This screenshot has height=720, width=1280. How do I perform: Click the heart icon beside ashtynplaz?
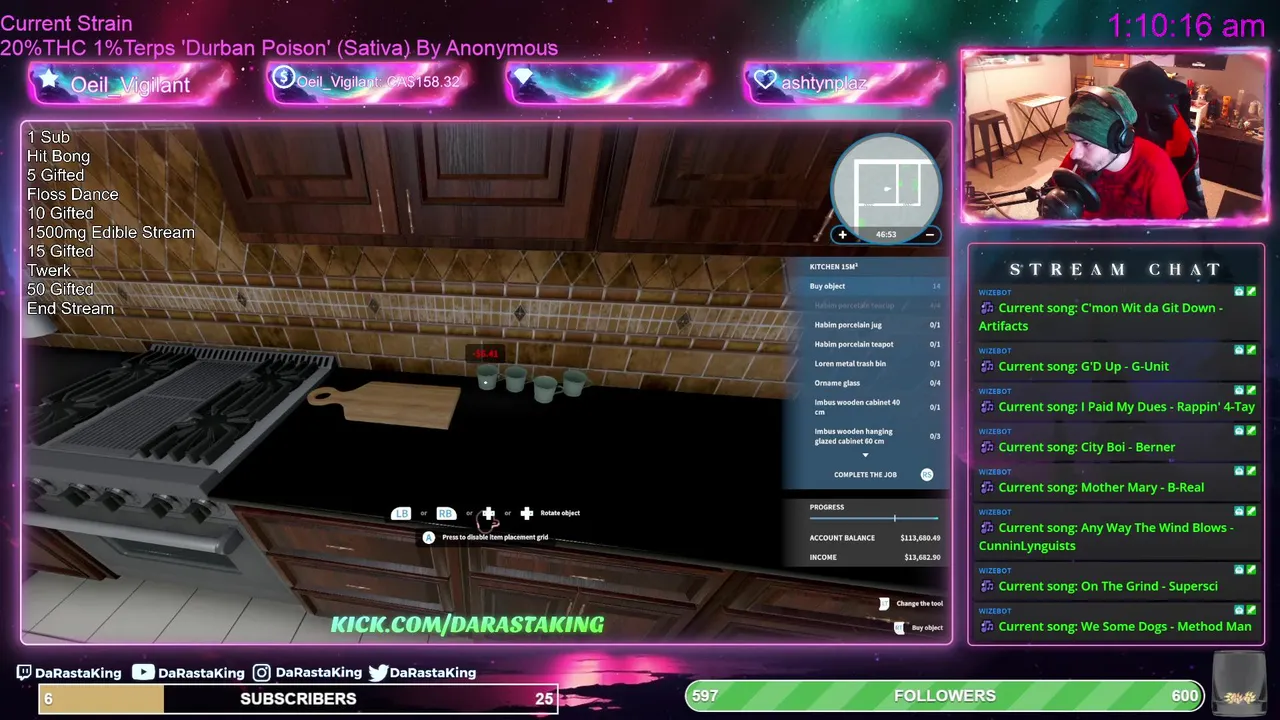tap(765, 80)
